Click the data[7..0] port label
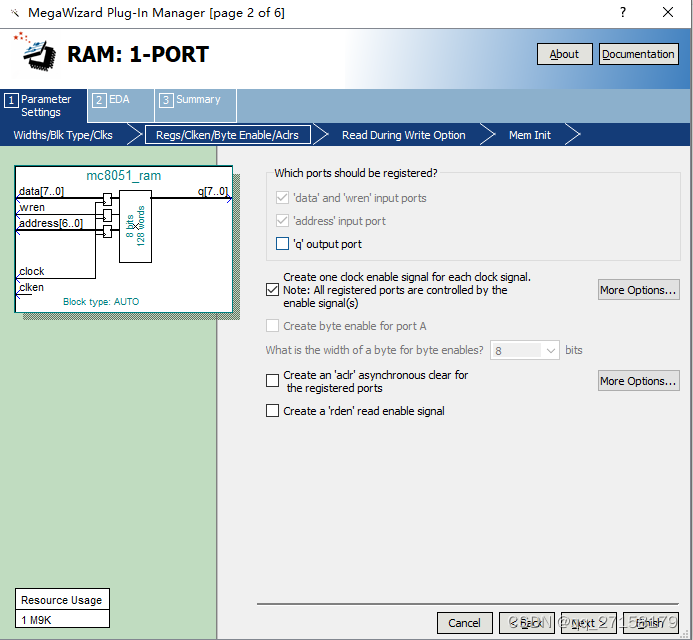 tap(41, 191)
